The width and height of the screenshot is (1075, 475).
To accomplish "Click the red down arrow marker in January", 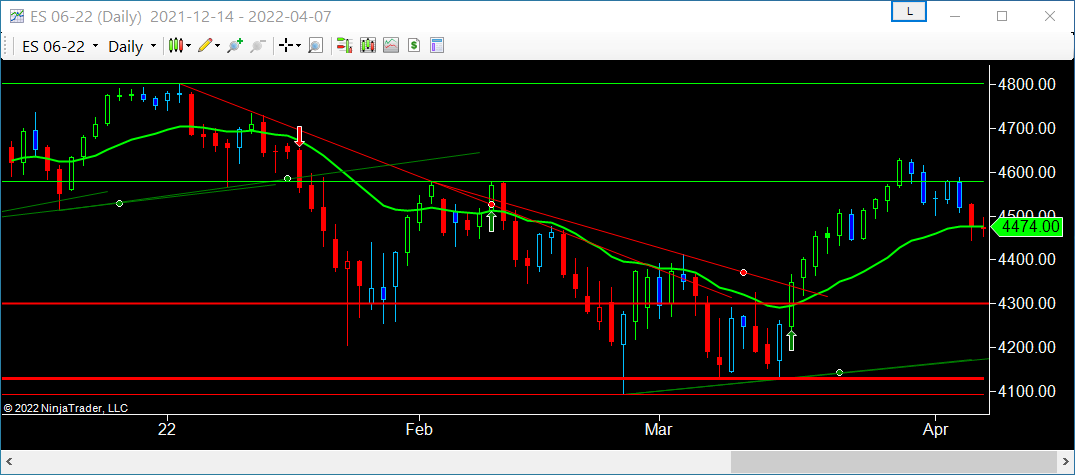I will point(299,136).
